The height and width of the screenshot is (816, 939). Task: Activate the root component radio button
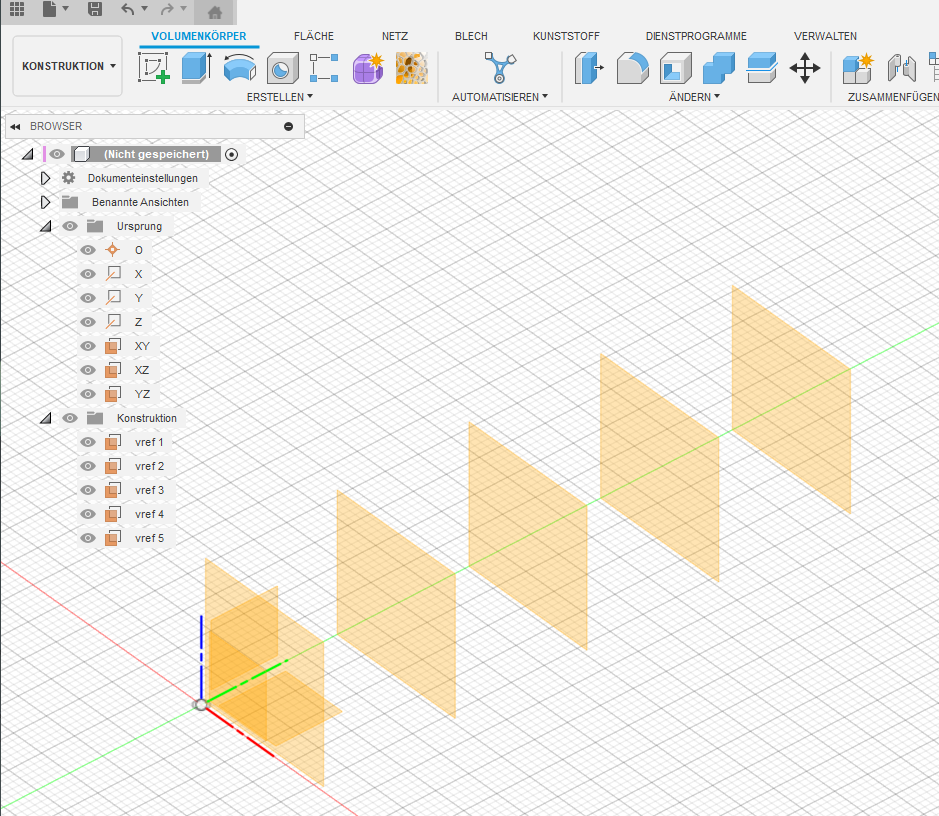[x=231, y=154]
